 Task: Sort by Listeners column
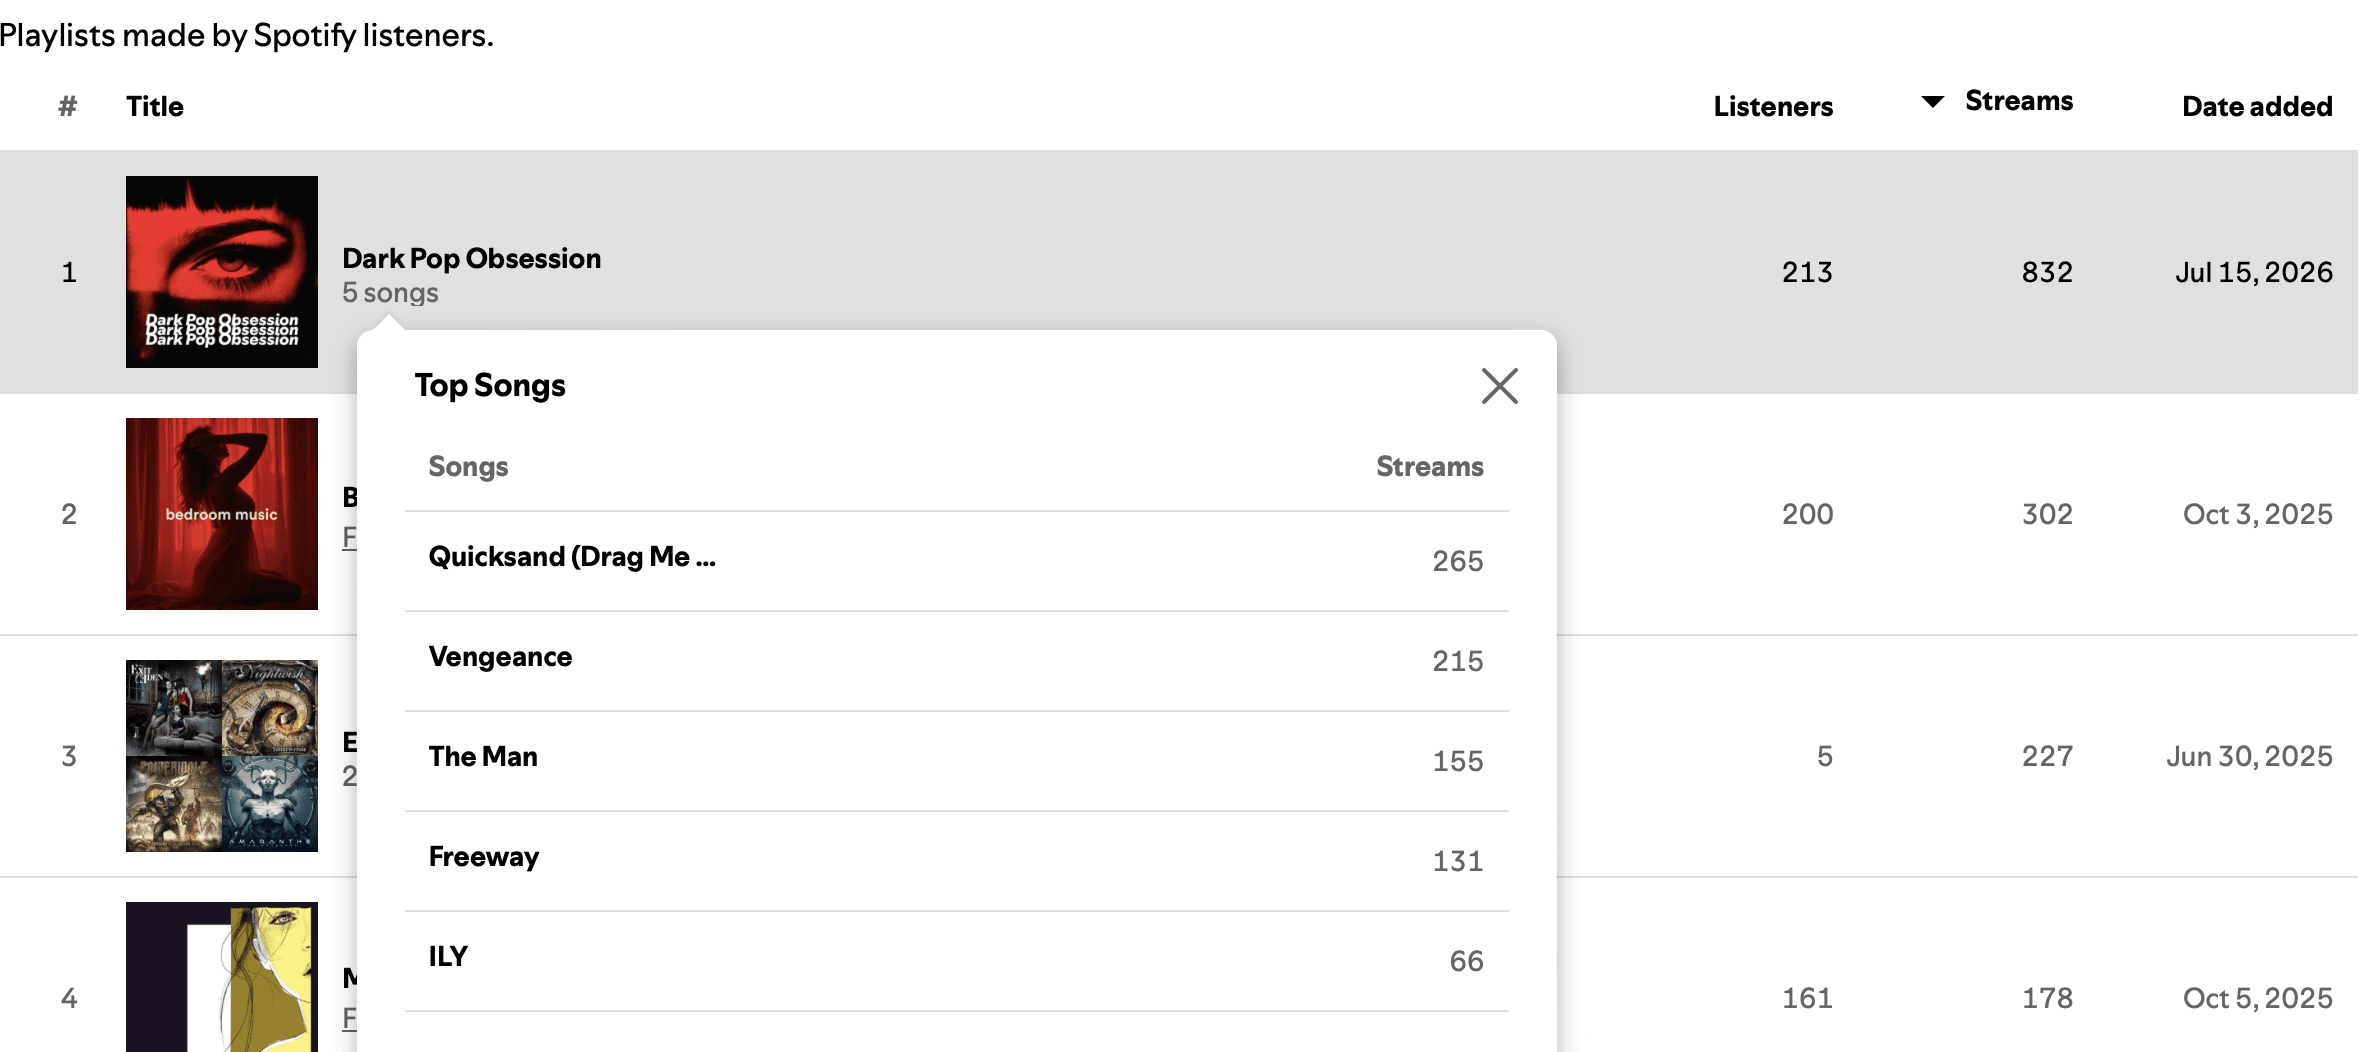click(1772, 106)
